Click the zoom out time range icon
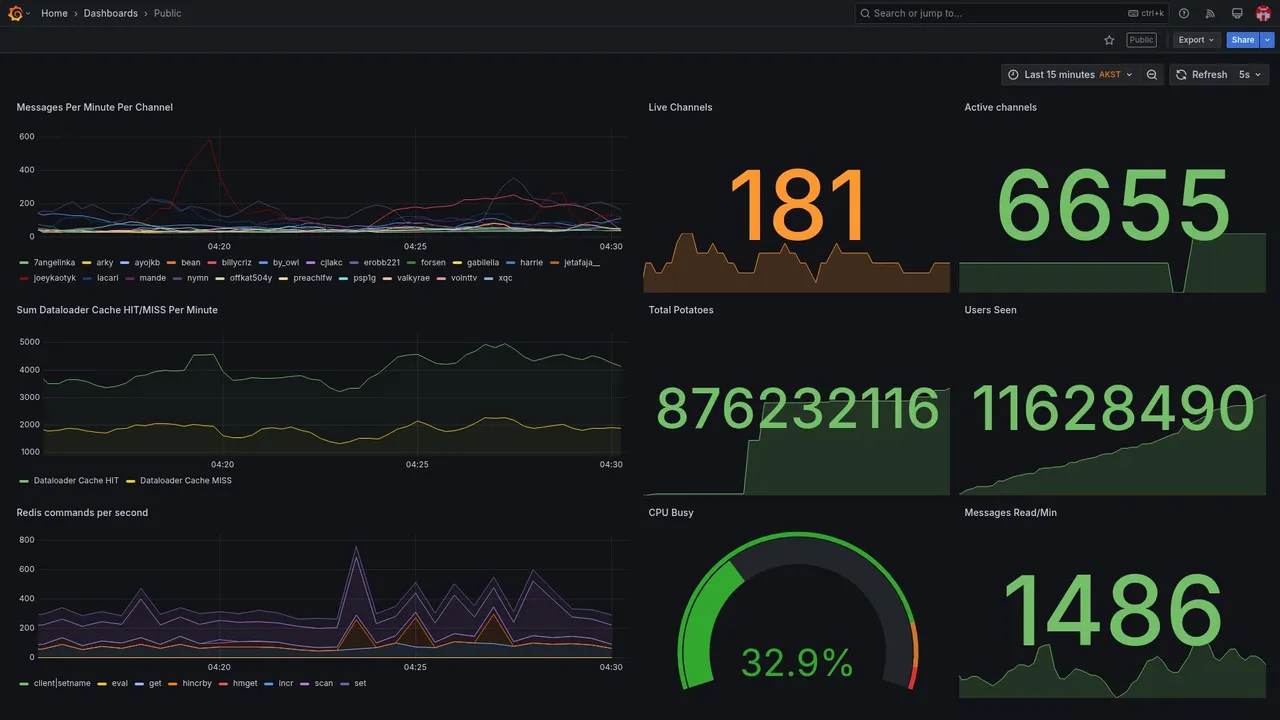Image resolution: width=1280 pixels, height=720 pixels. coord(1152,75)
